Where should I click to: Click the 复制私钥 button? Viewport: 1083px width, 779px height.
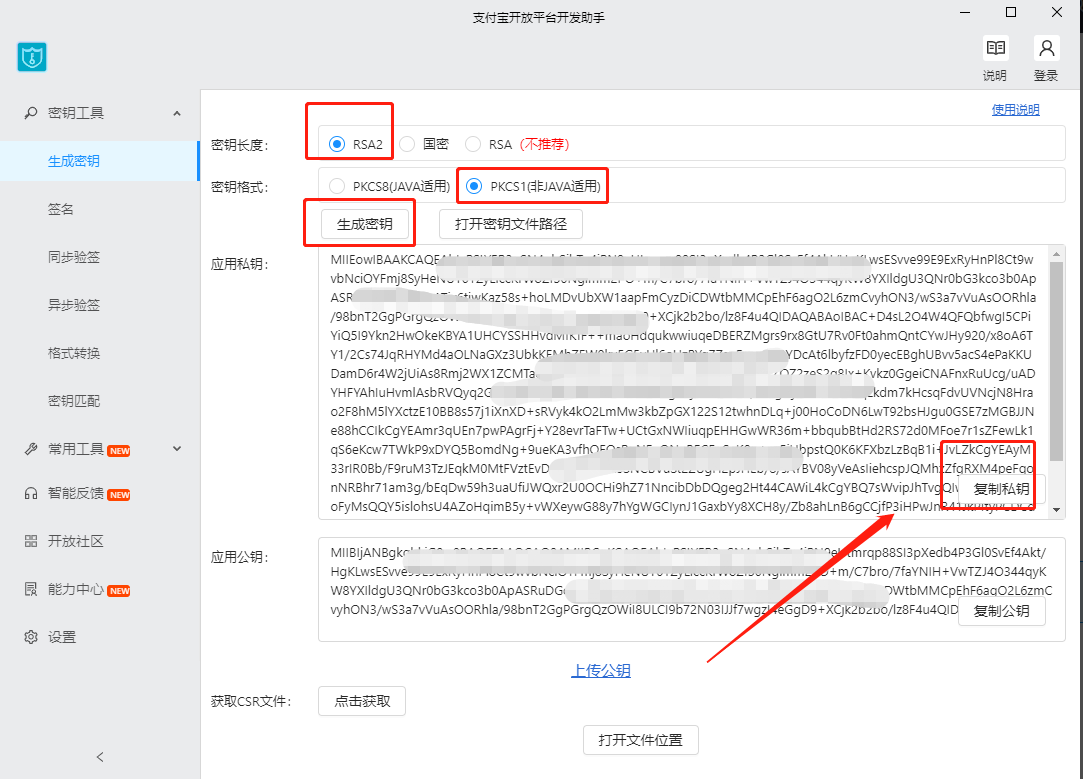pyautogui.click(x=1001, y=489)
